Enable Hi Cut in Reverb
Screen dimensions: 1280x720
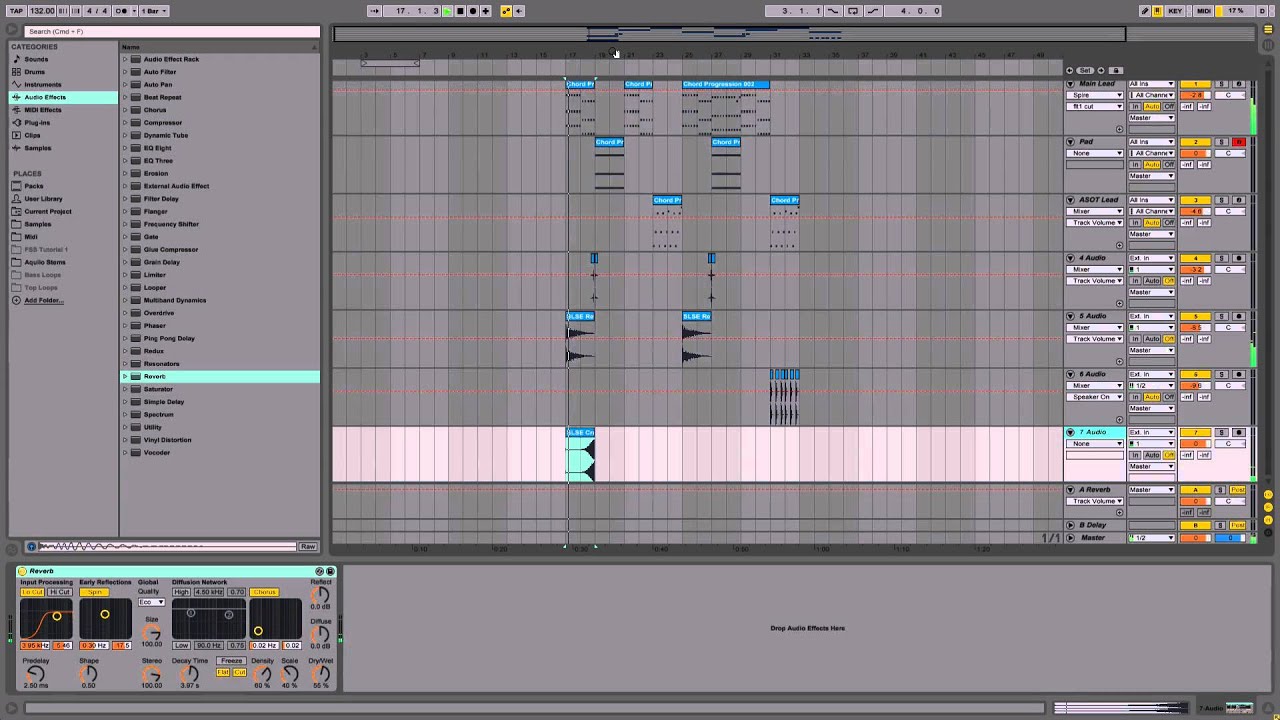point(60,592)
